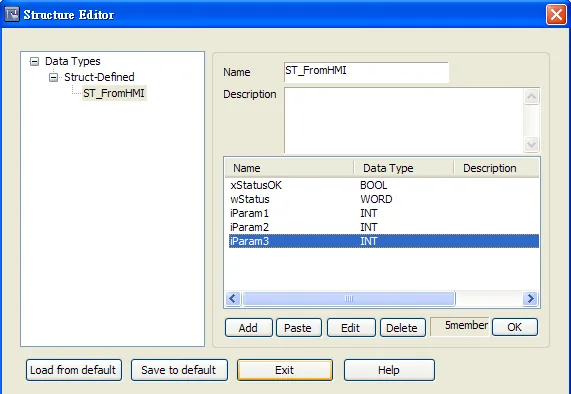Open Help for the Structure Editor
The width and height of the screenshot is (571, 394).
(x=389, y=370)
